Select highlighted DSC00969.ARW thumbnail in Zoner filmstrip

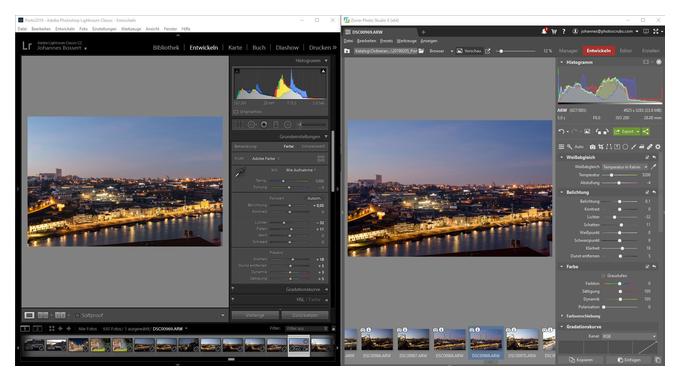coord(486,342)
